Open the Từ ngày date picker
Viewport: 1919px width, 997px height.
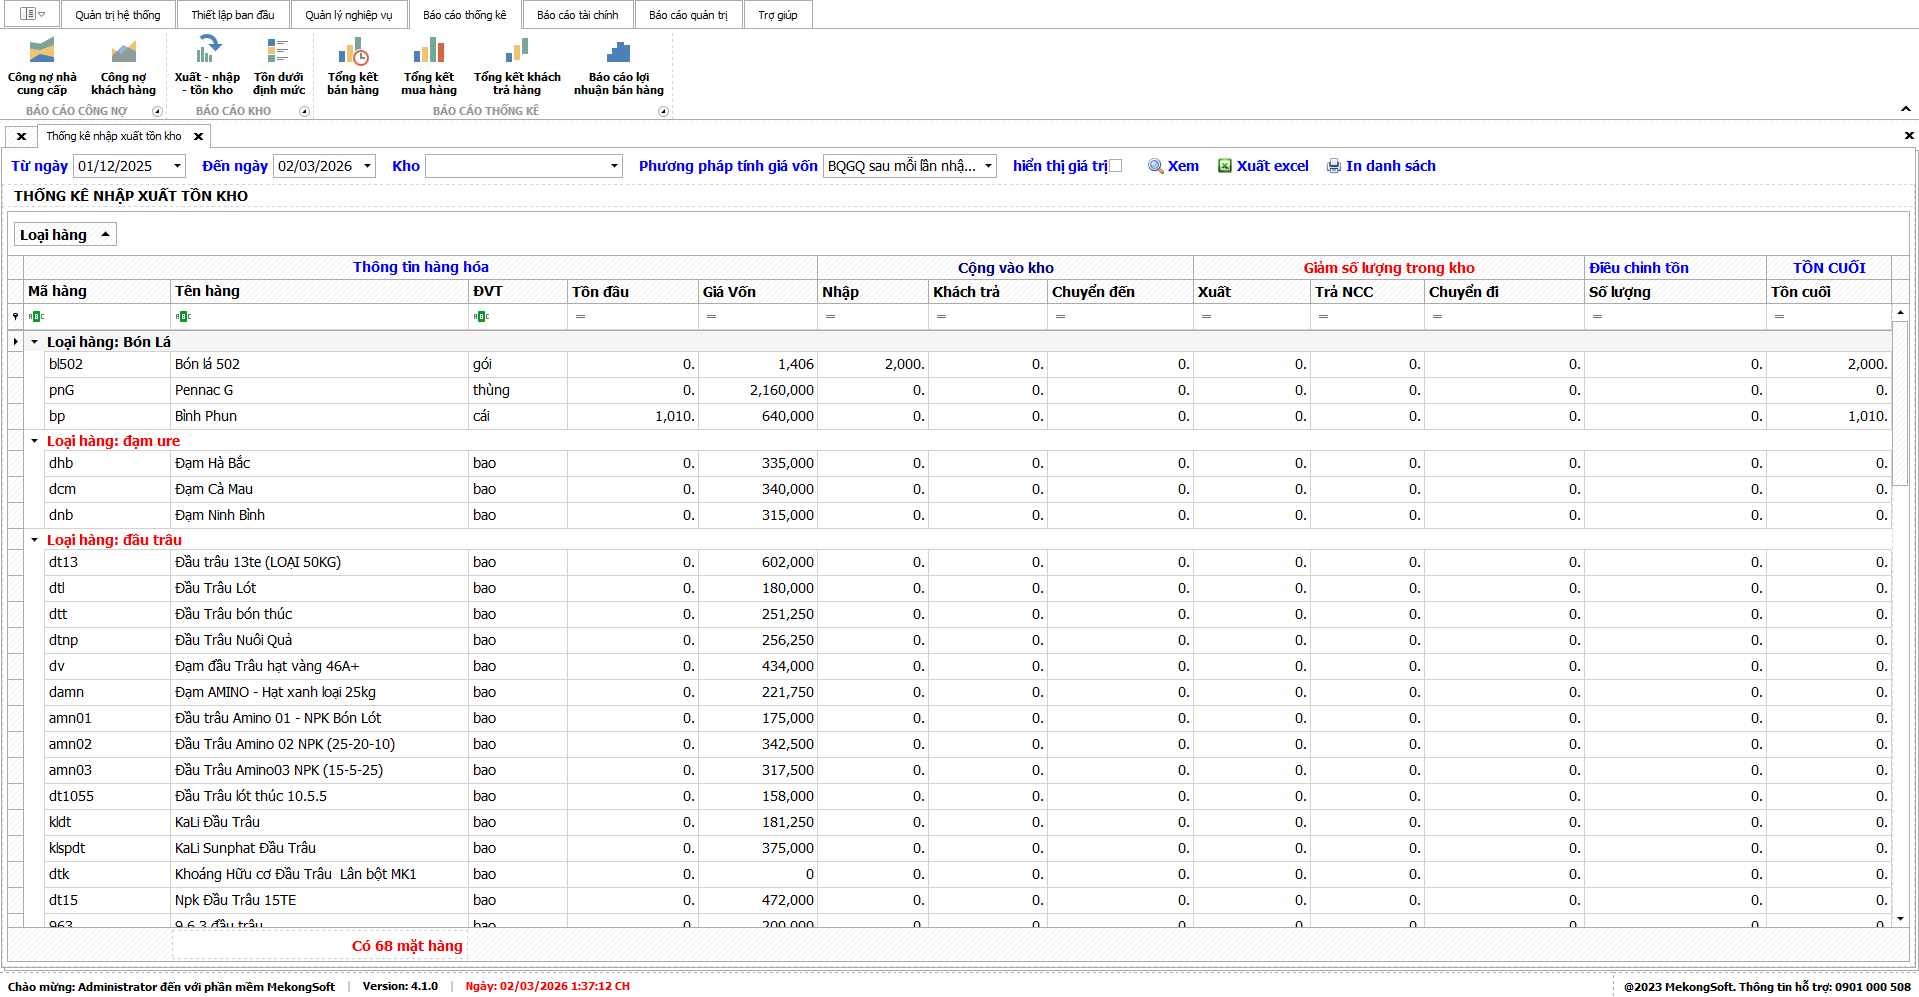tap(177, 166)
